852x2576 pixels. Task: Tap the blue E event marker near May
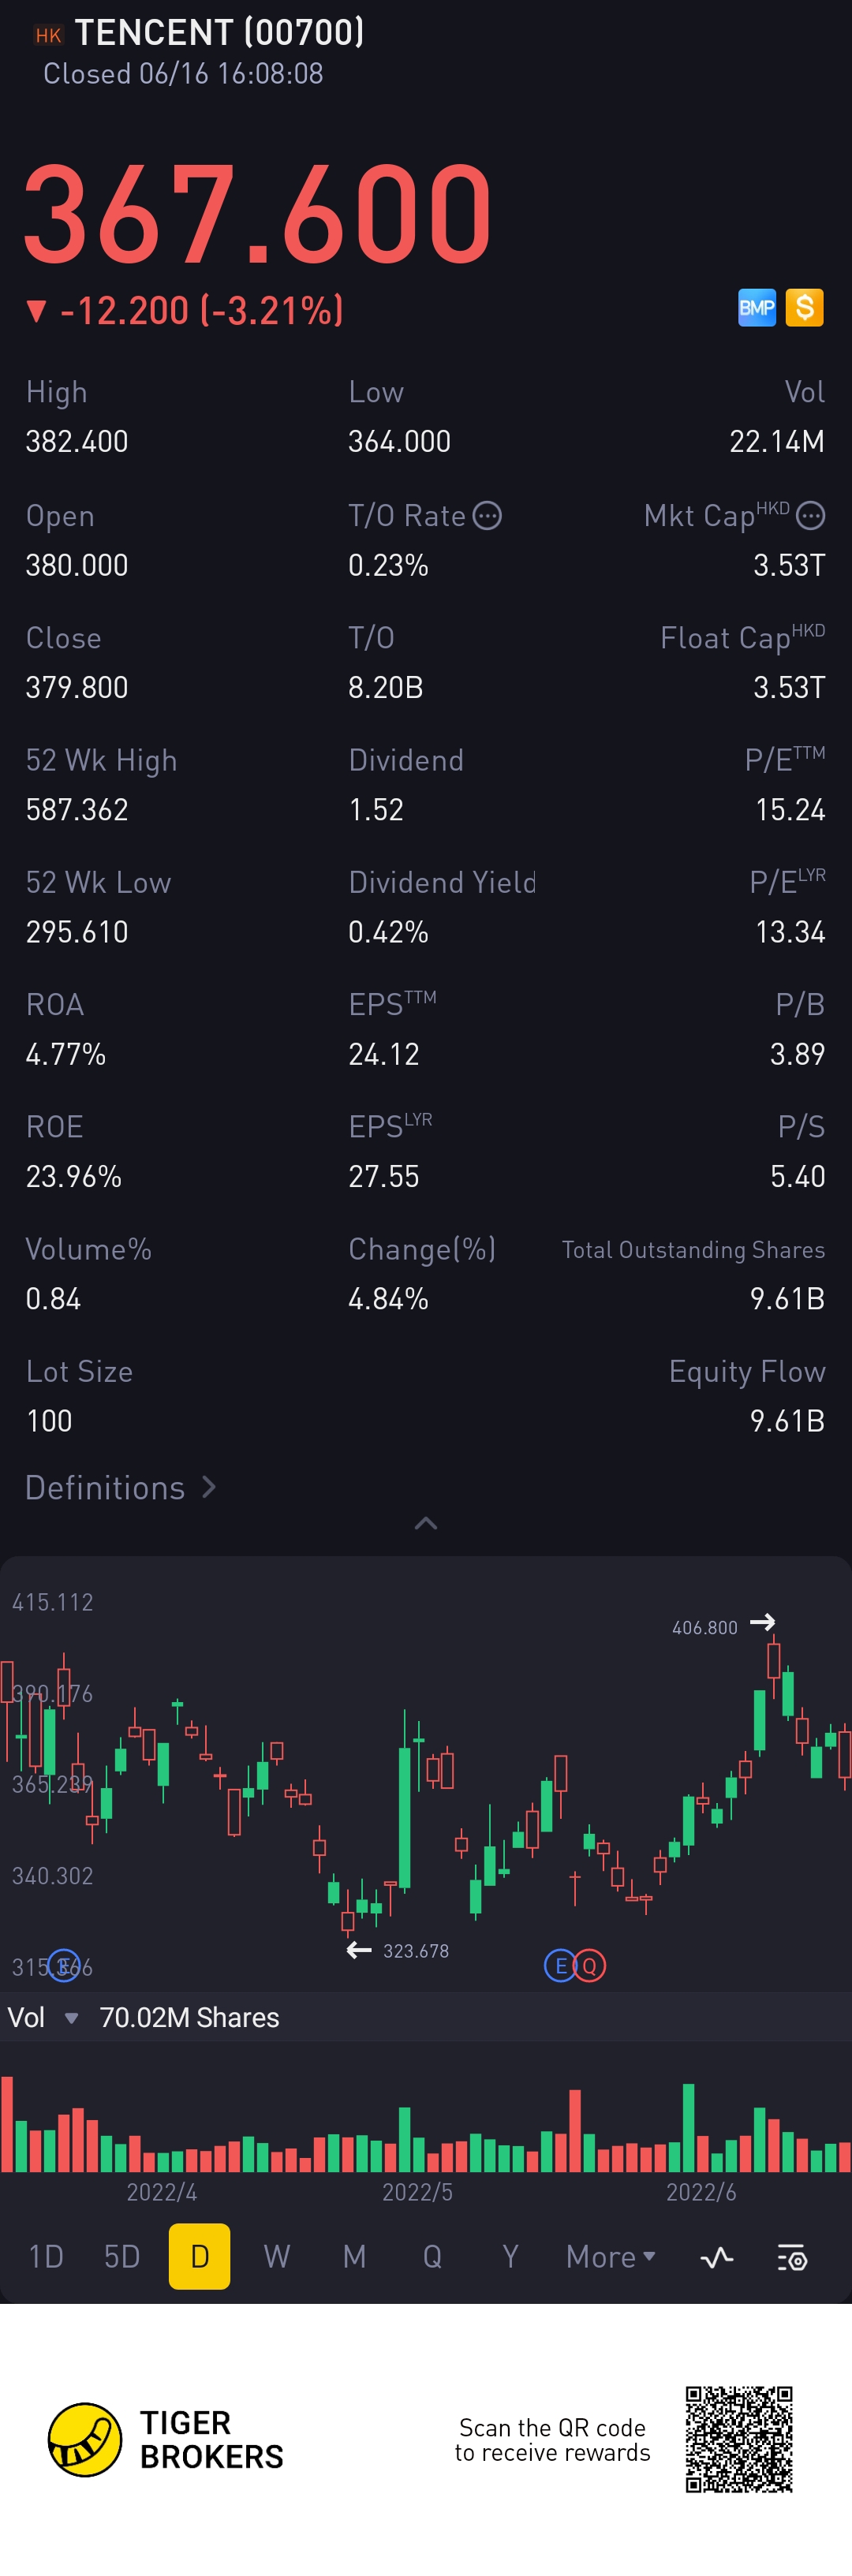(x=560, y=1966)
